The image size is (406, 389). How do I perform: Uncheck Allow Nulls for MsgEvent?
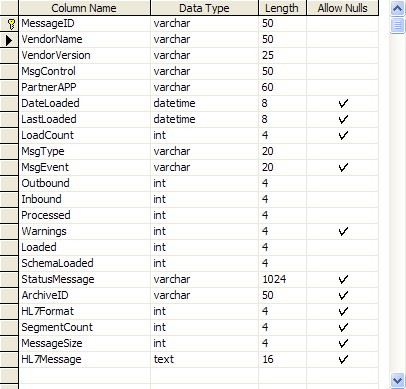[x=343, y=167]
